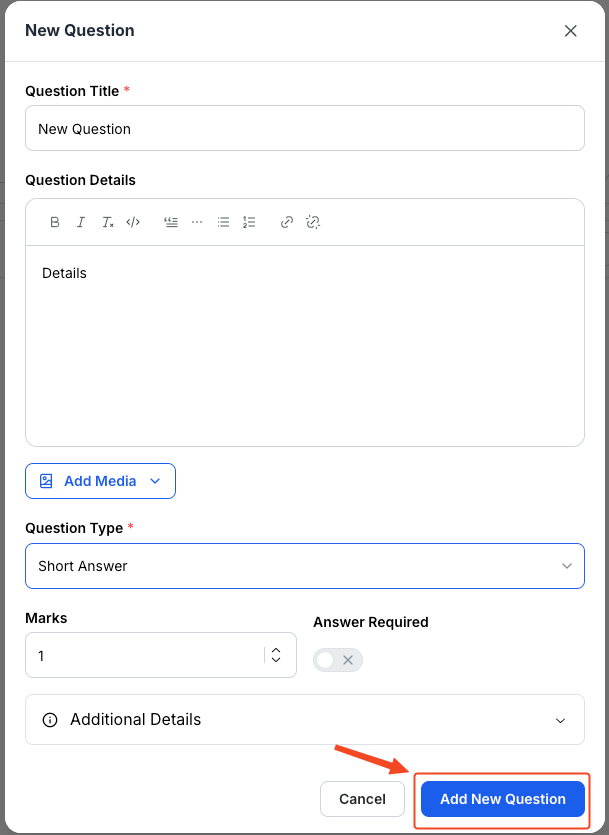Insert numbered list in editor
Screen dimensions: 609x835
[x=249, y=222]
